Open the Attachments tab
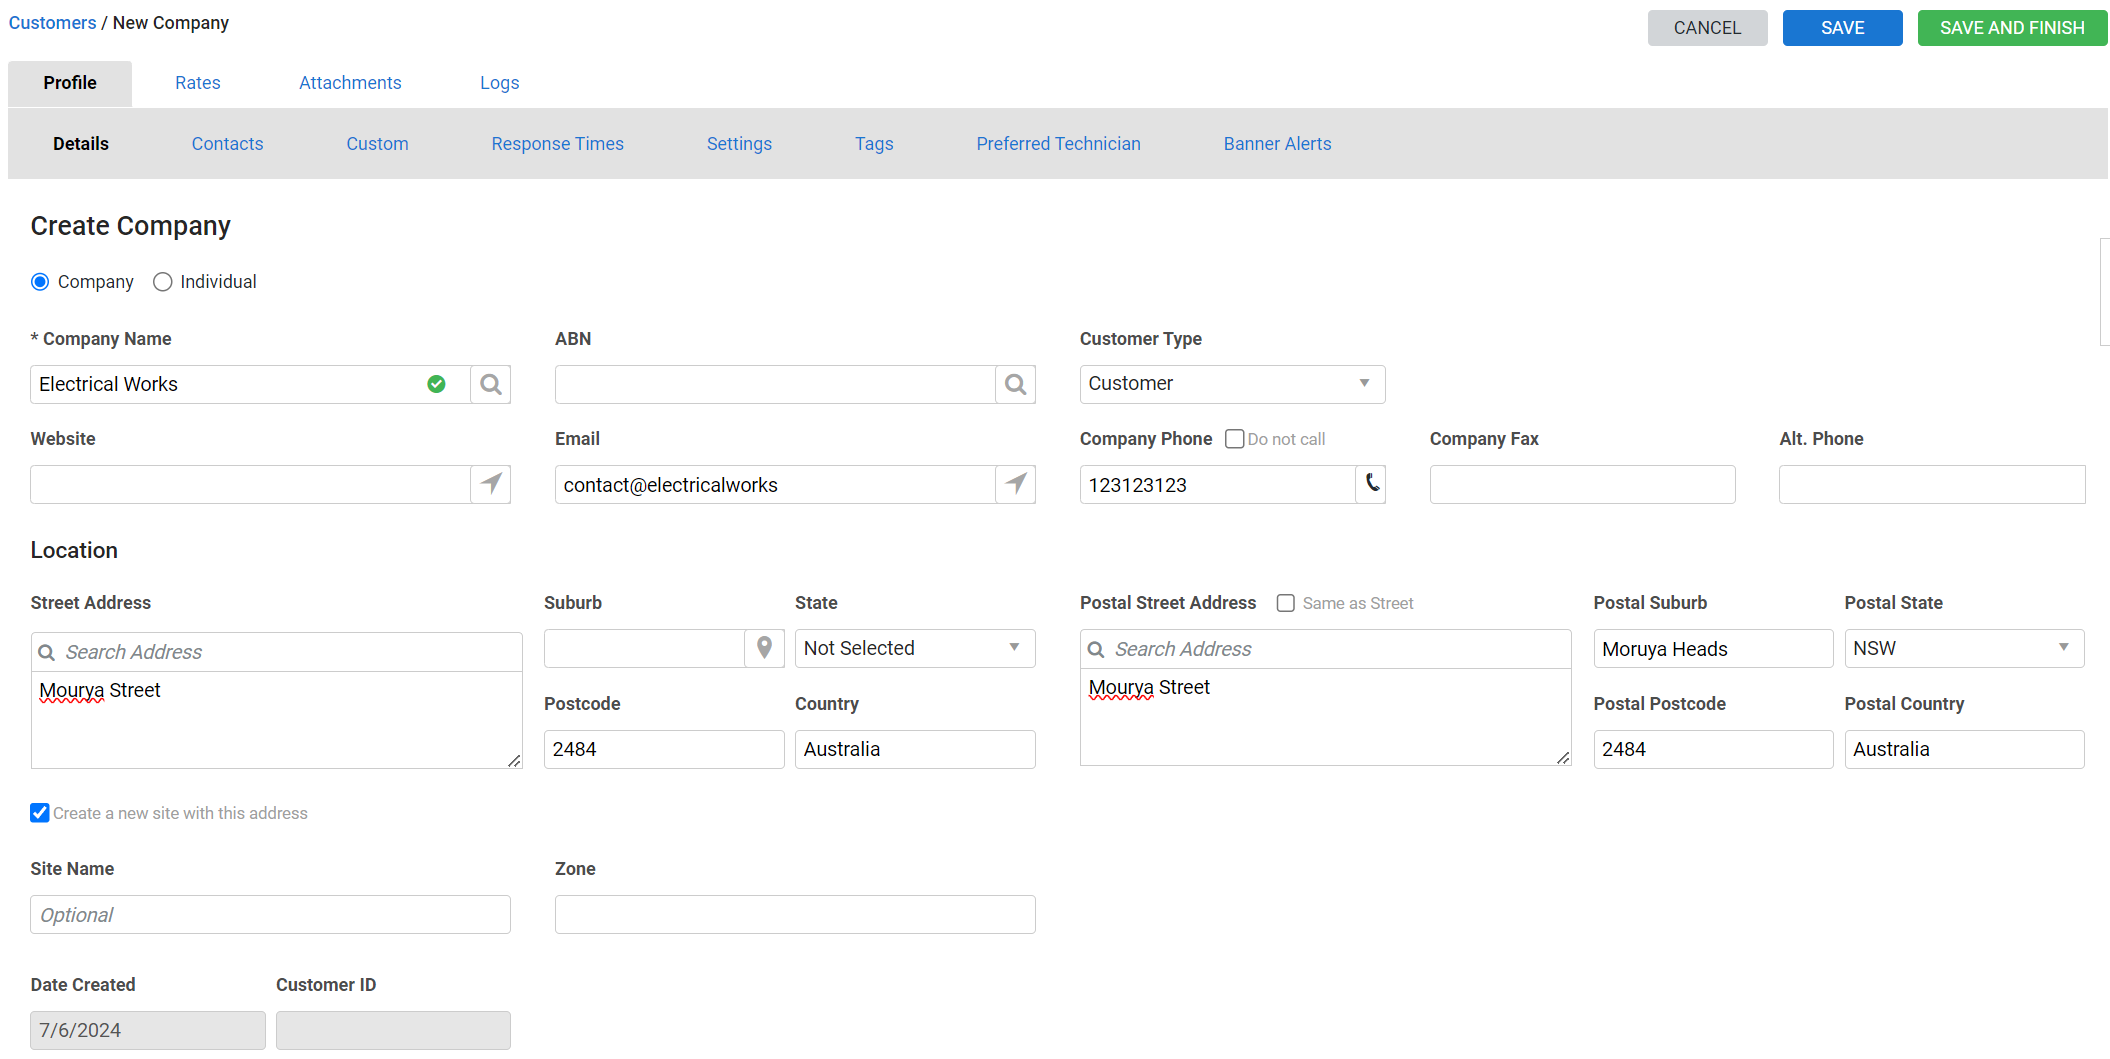This screenshot has height=1059, width=2110. [350, 83]
